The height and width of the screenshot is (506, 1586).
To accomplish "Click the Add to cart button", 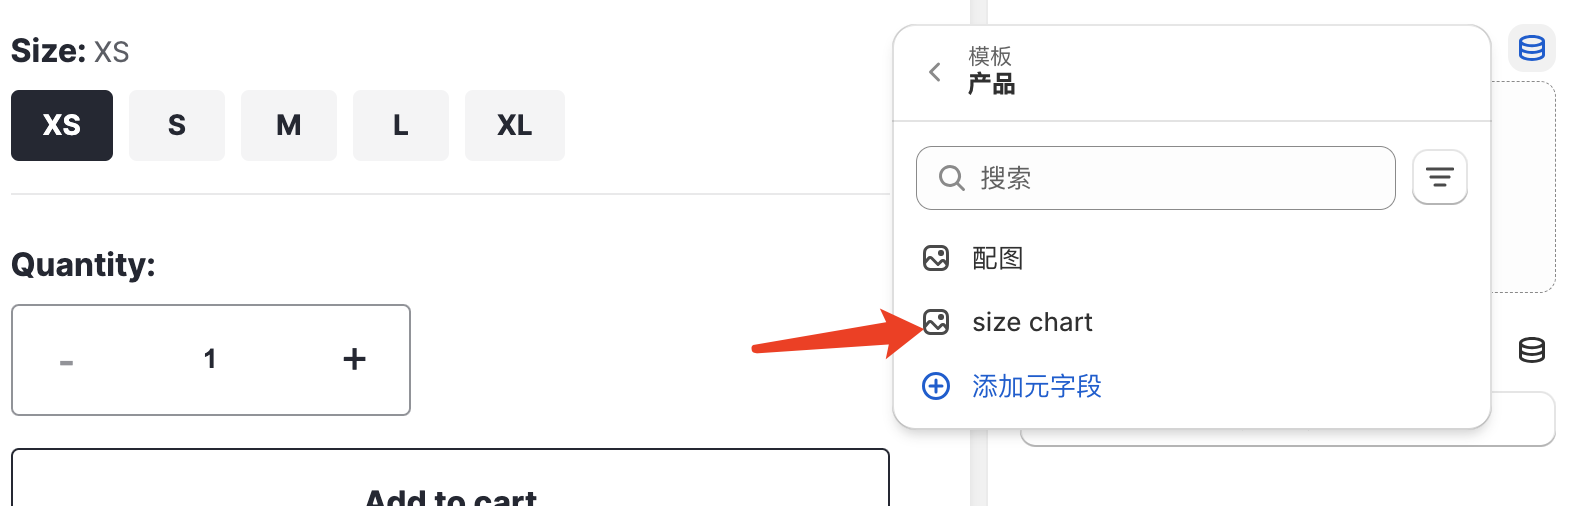I will [x=450, y=478].
